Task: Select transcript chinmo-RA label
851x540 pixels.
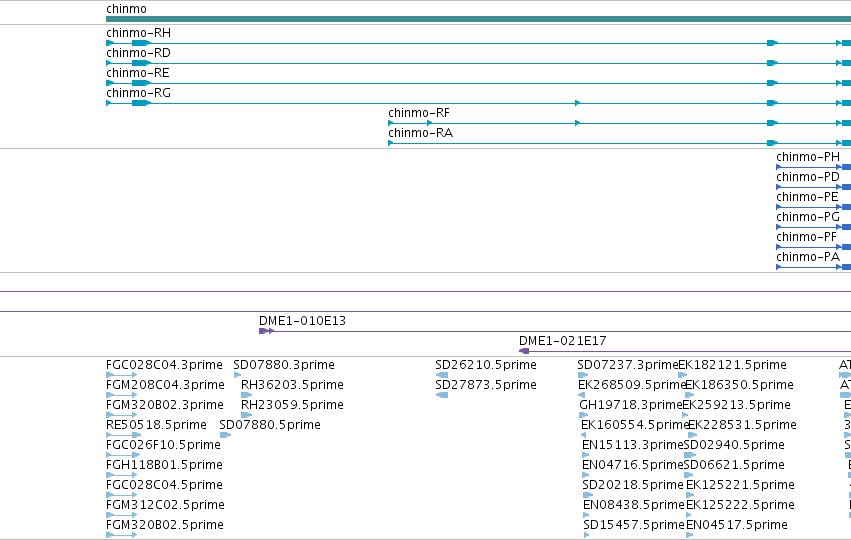Action: coord(421,134)
